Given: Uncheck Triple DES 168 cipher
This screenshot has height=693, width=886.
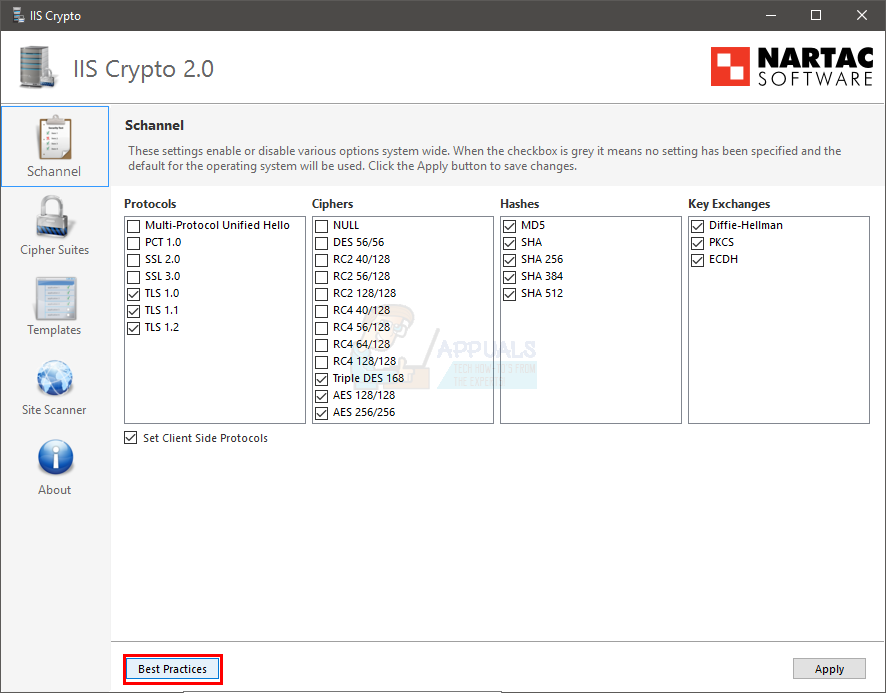Looking at the screenshot, I should click(322, 379).
